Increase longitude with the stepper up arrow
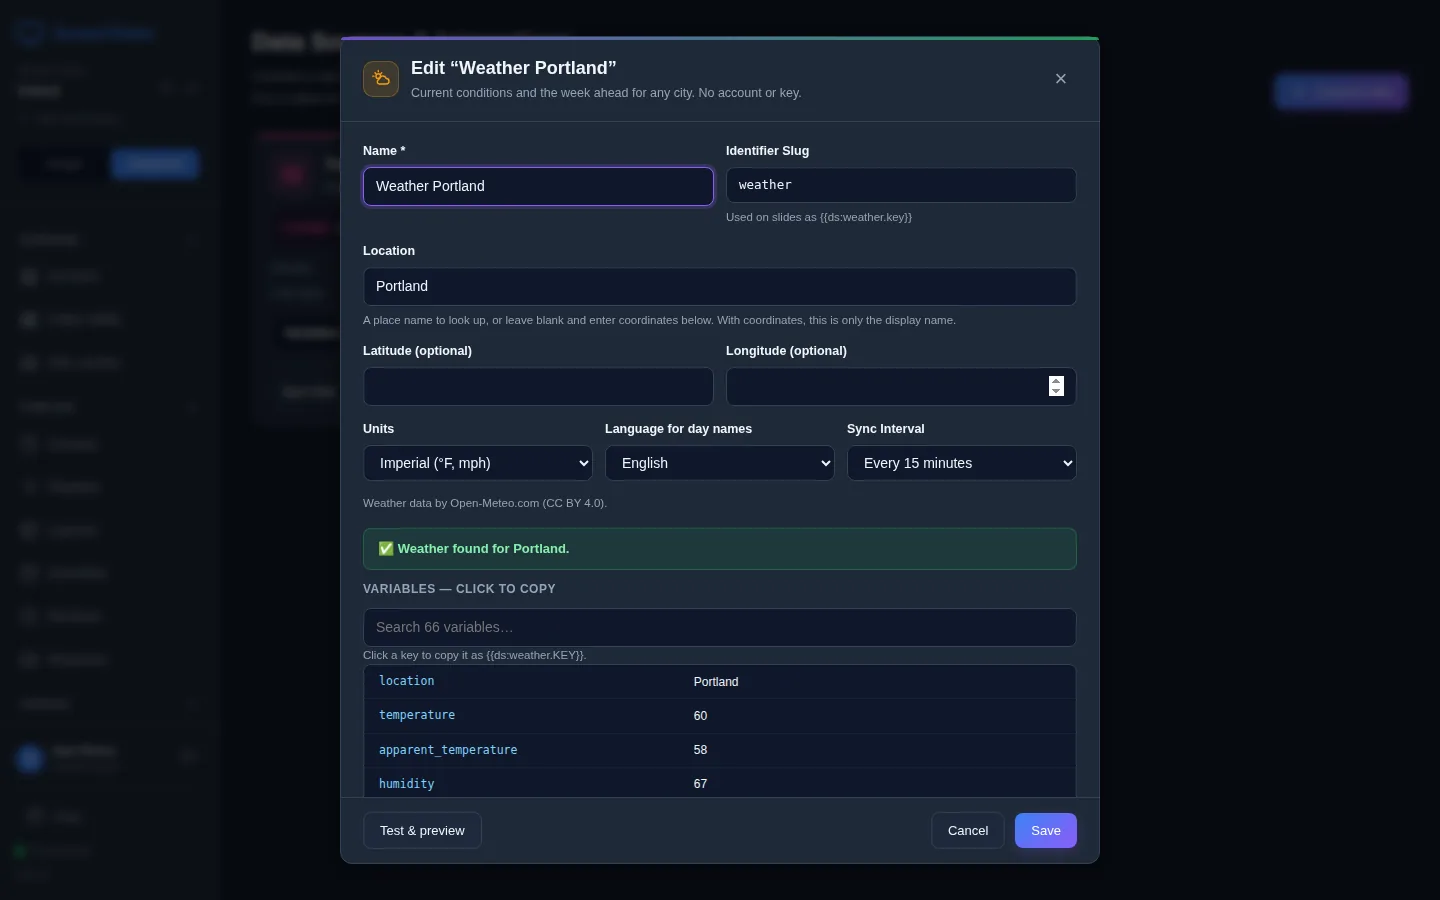 [x=1056, y=381]
